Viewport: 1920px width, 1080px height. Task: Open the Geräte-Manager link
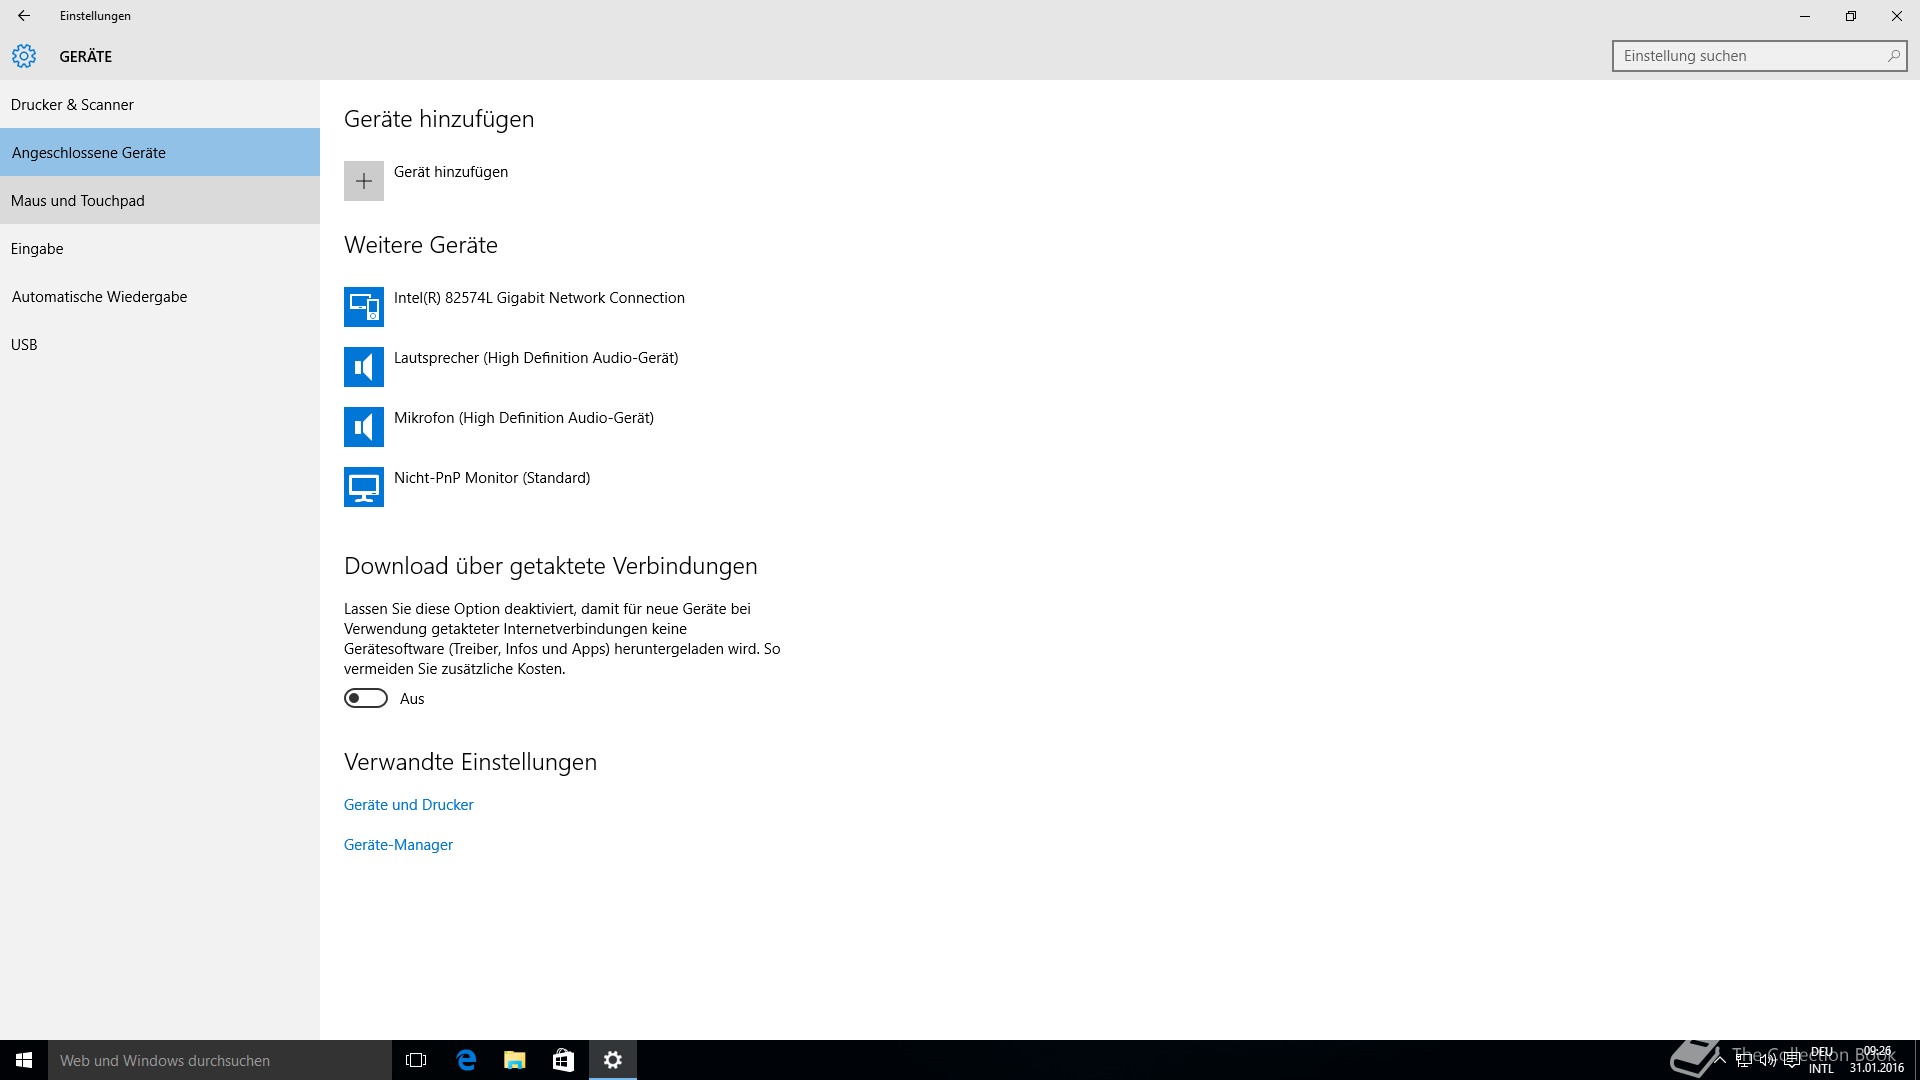pos(398,845)
